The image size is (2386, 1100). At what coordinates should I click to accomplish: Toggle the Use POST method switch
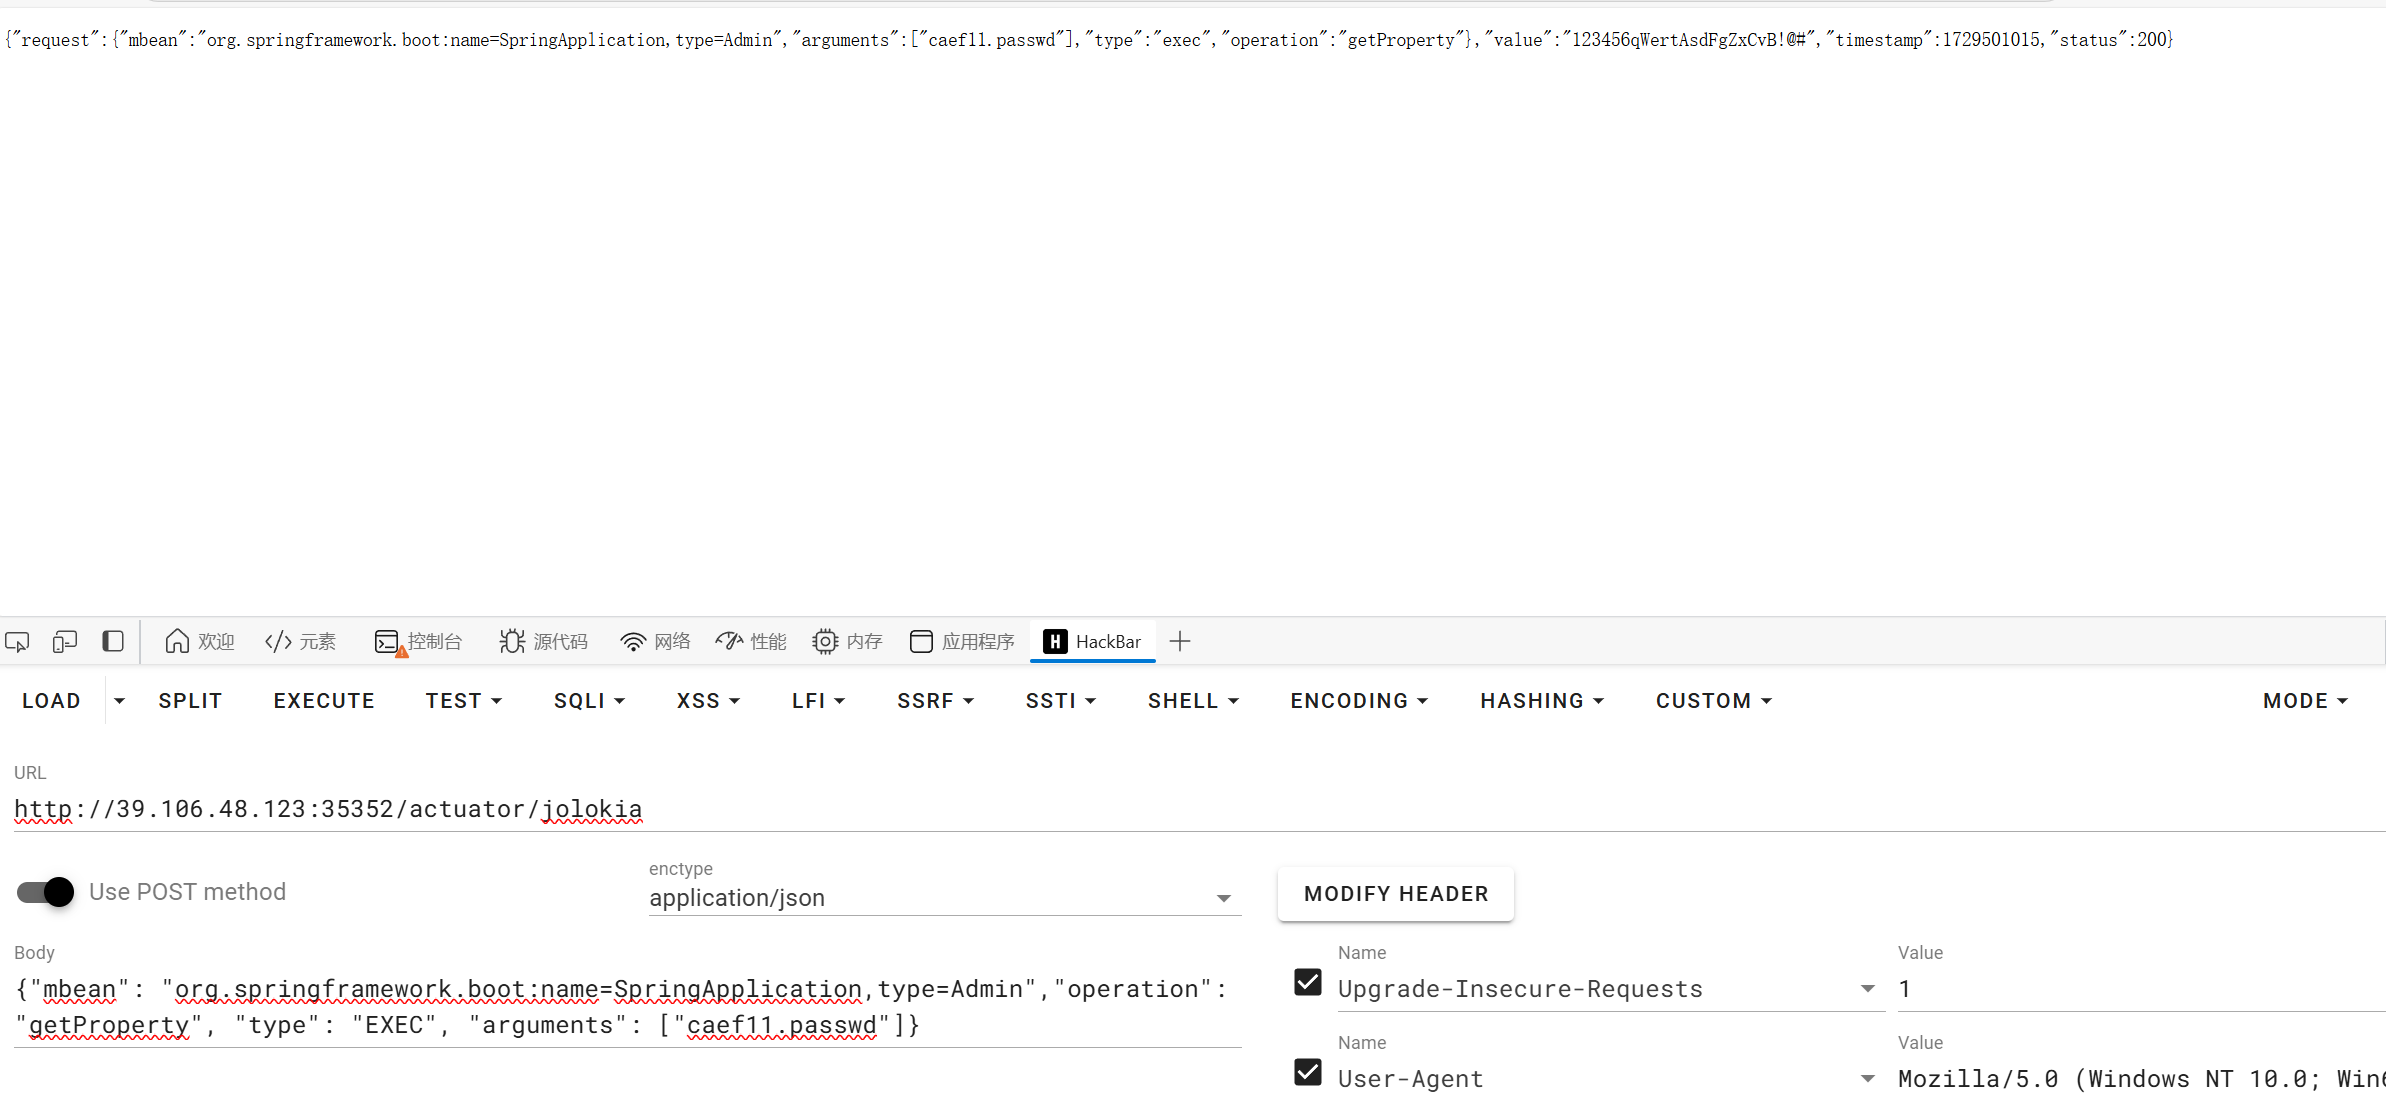46,892
